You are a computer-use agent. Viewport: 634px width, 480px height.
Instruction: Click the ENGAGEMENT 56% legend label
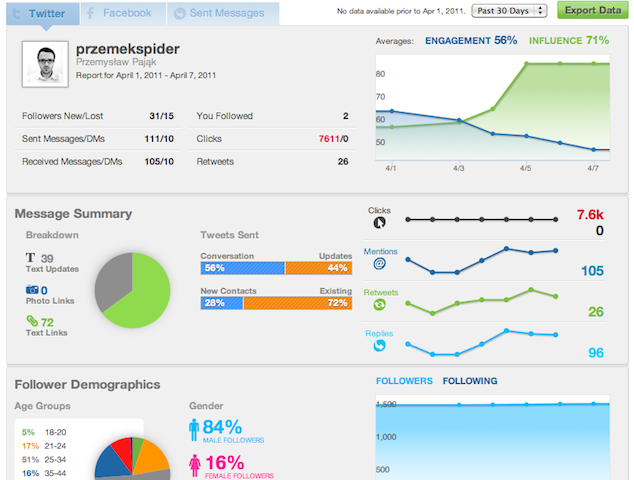[471, 40]
